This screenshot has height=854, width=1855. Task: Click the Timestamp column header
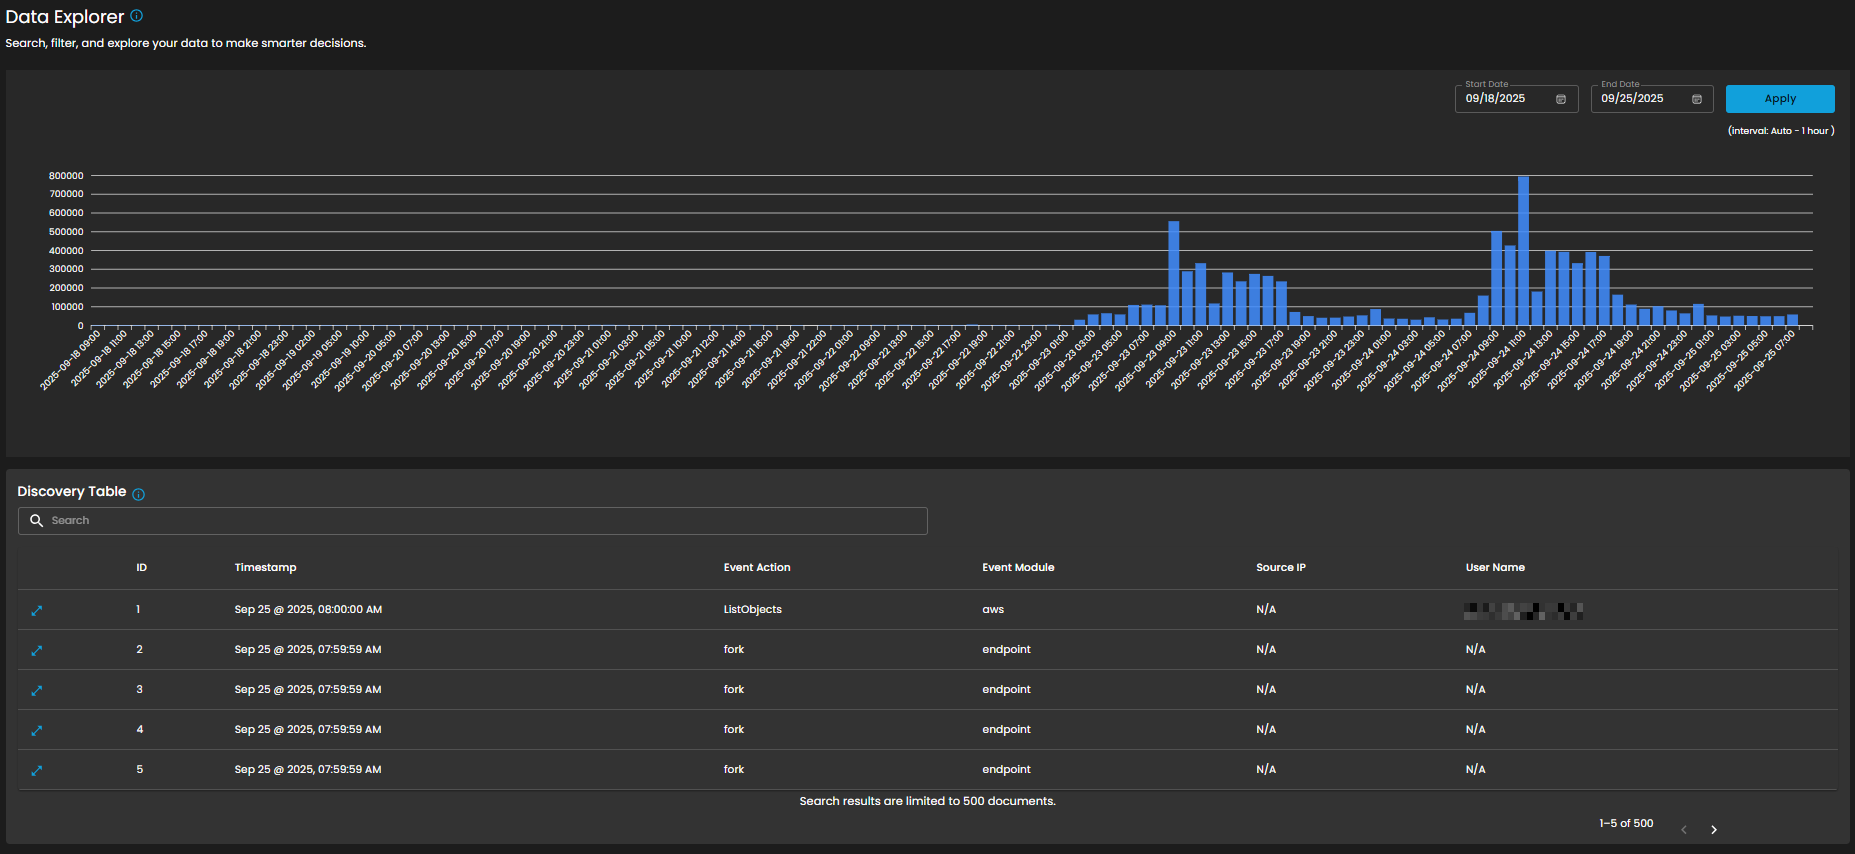tap(265, 568)
